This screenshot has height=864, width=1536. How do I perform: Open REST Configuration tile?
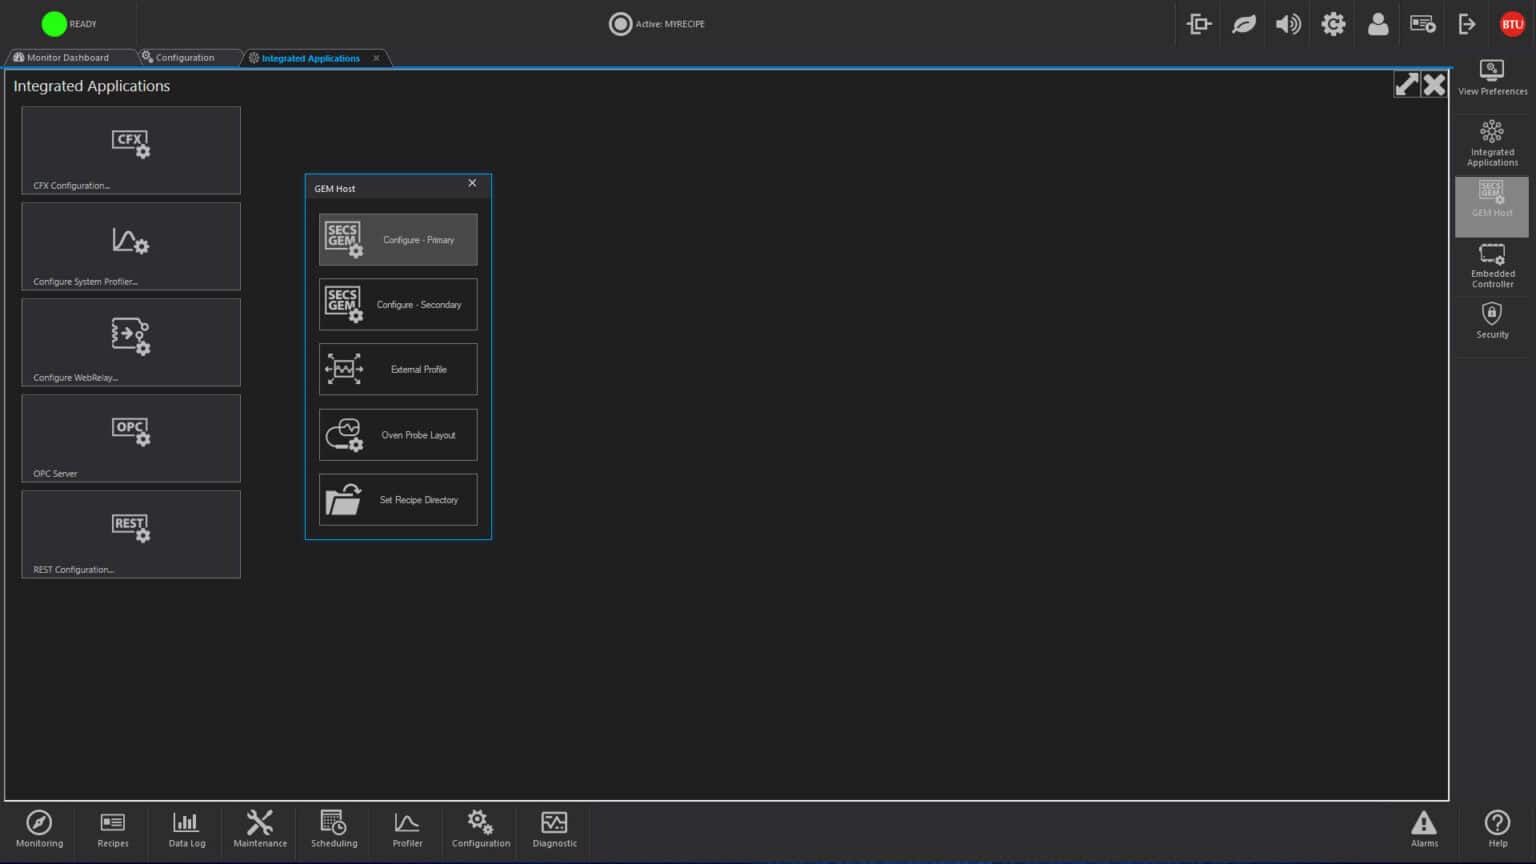131,534
